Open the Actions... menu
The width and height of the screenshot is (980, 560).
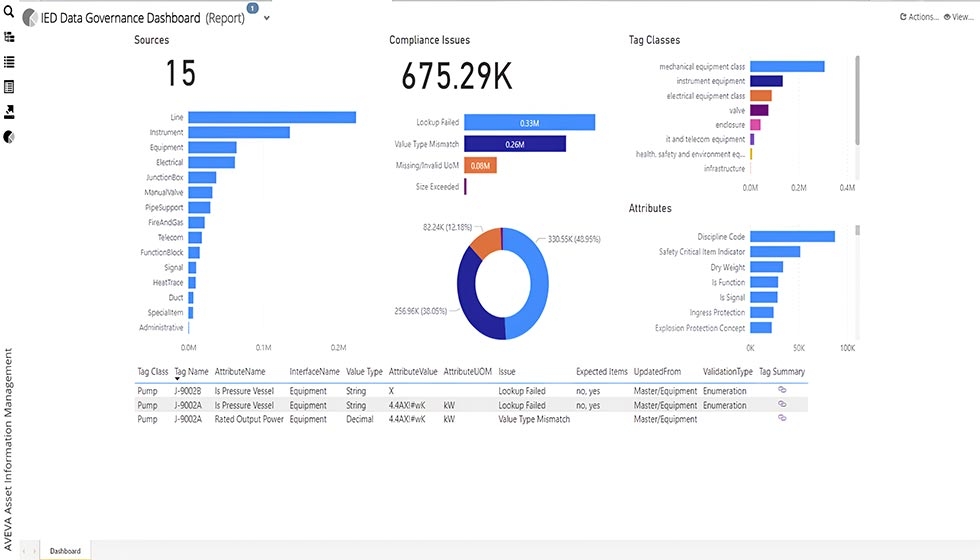(x=919, y=17)
